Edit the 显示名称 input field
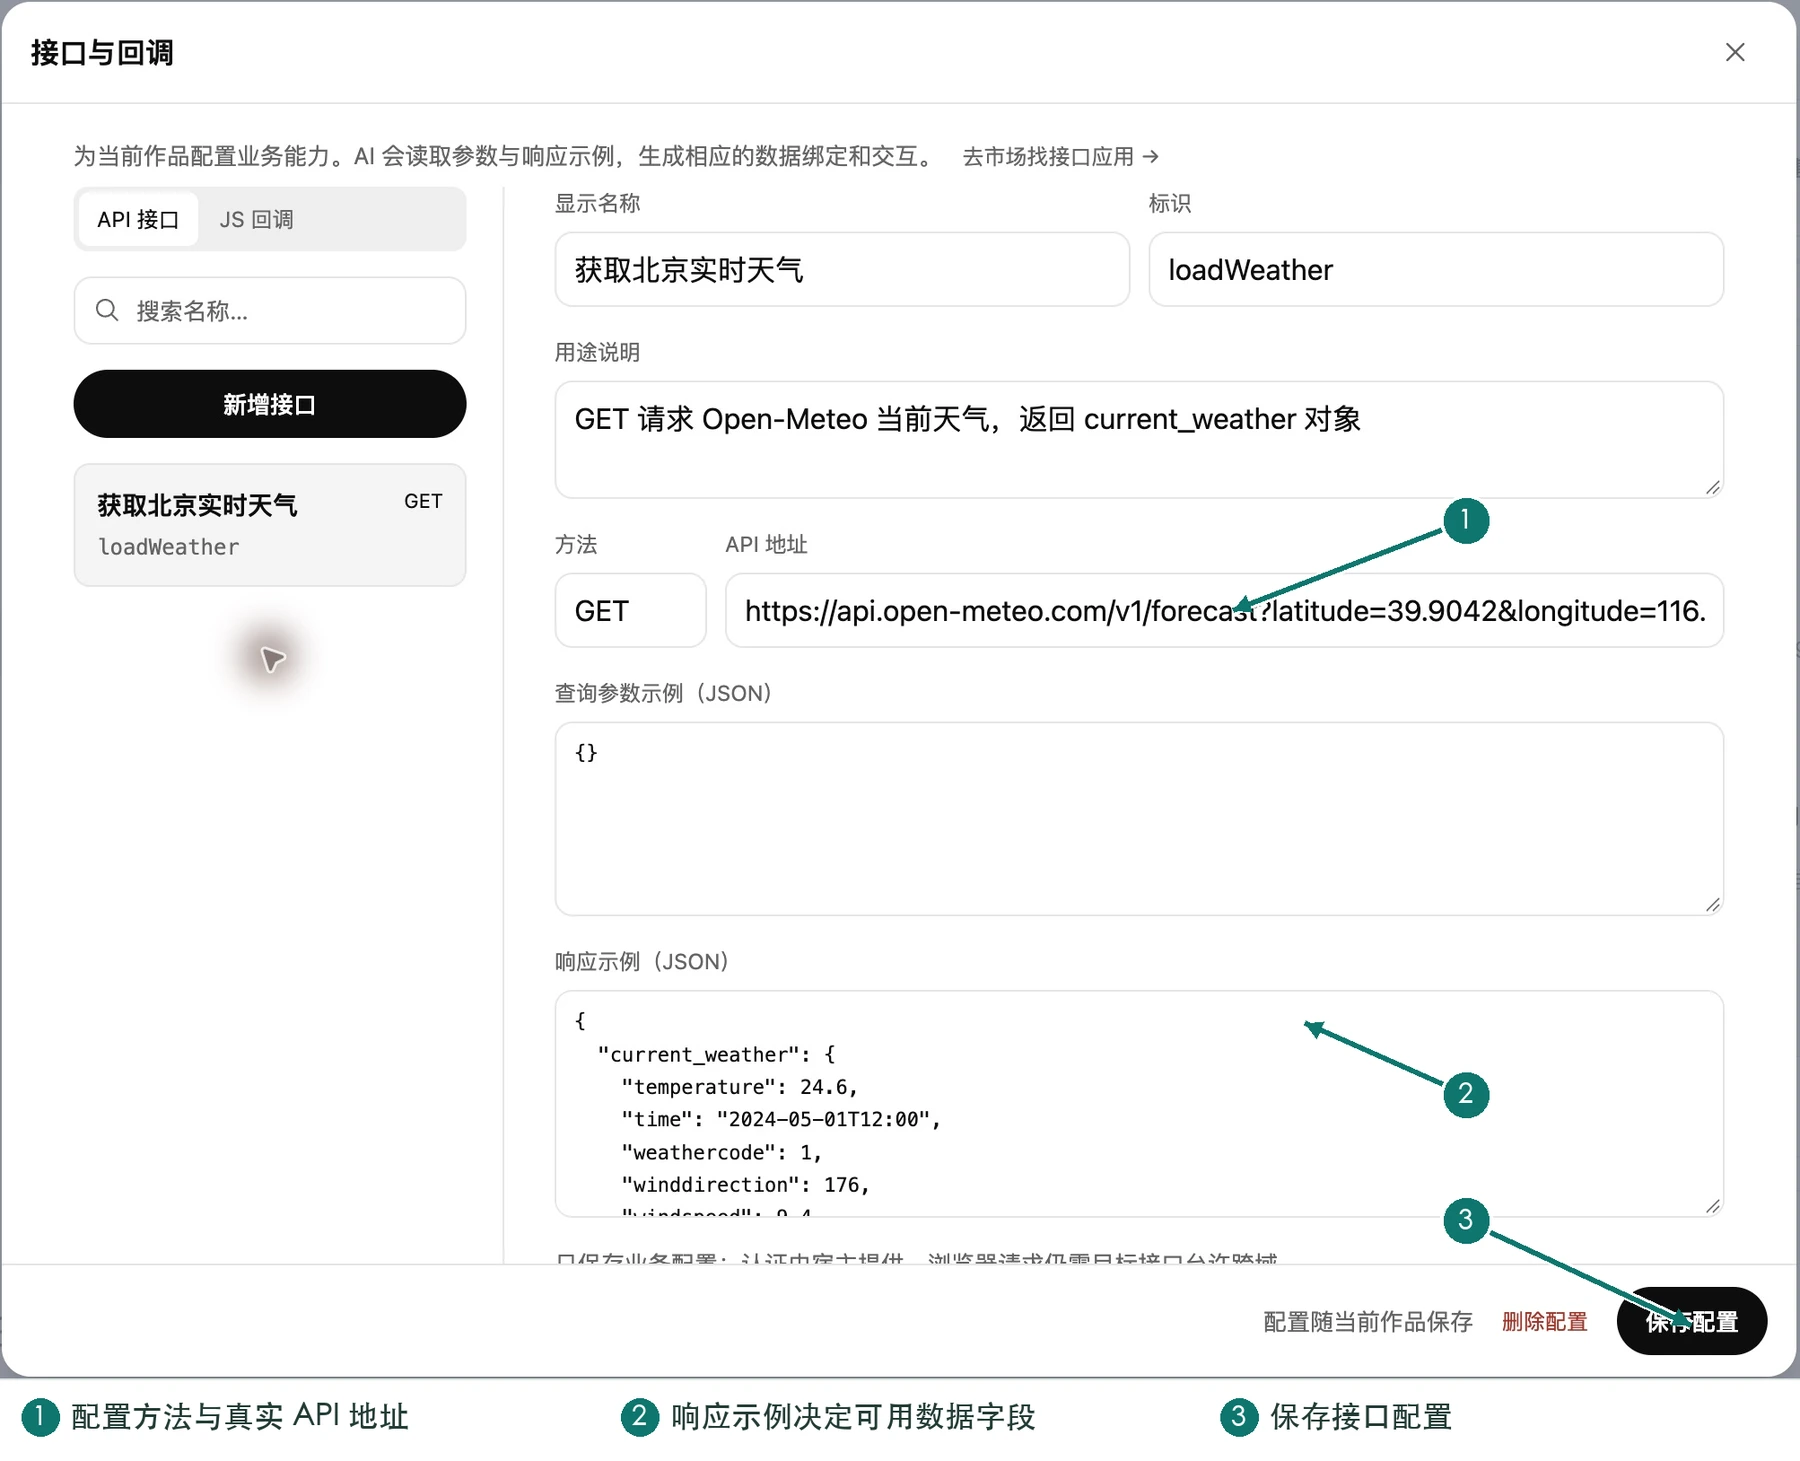Screen dimensions: 1800x1461 pos(842,270)
